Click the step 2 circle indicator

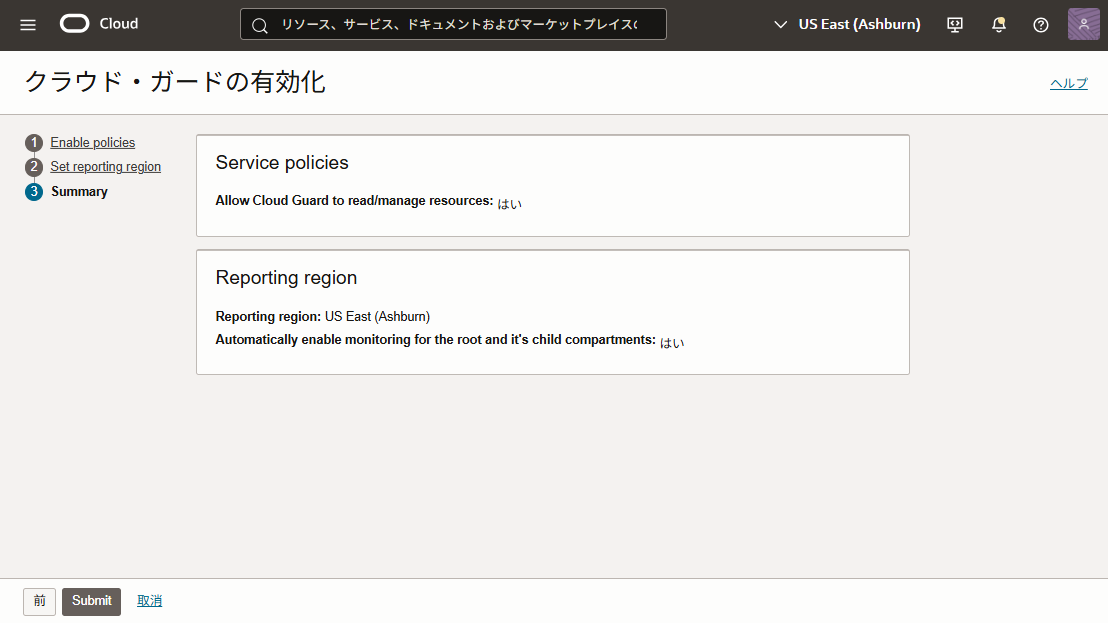pos(33,166)
